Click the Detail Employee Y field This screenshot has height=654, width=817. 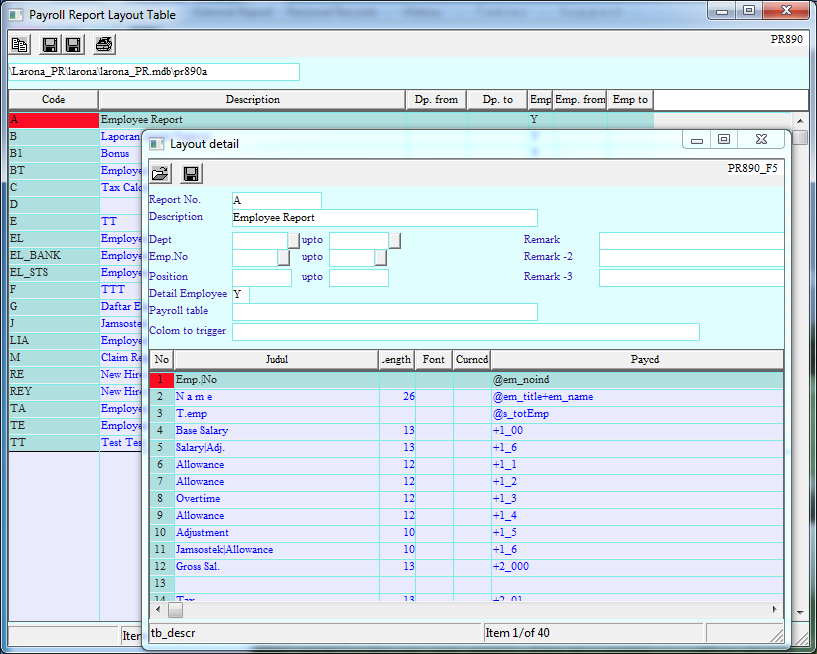tap(239, 293)
